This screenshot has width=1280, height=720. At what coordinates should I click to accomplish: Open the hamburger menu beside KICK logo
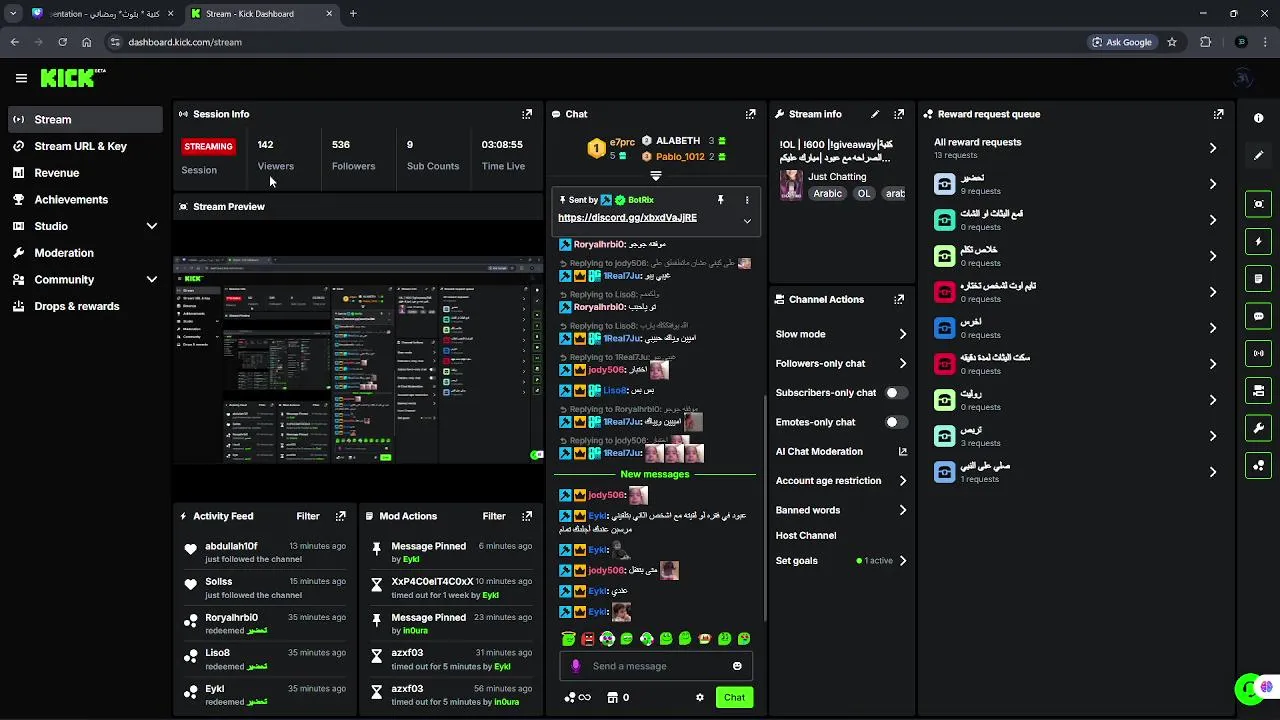pos(21,78)
